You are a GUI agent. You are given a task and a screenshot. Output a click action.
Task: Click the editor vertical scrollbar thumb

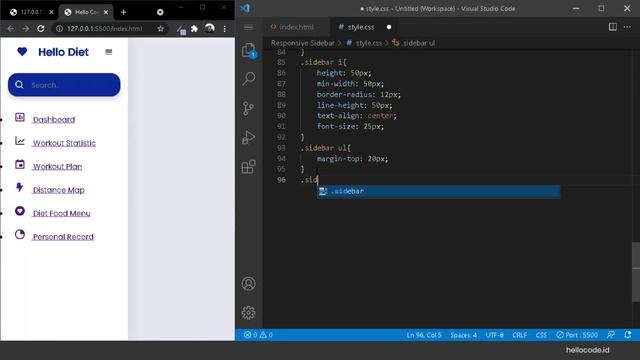(x=636, y=272)
